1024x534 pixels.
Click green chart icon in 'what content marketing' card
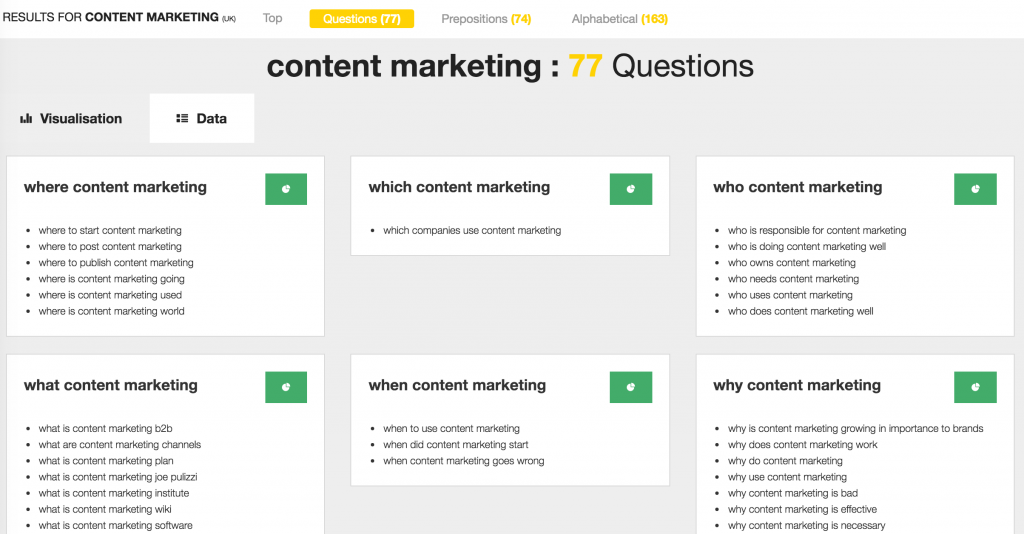pos(286,387)
